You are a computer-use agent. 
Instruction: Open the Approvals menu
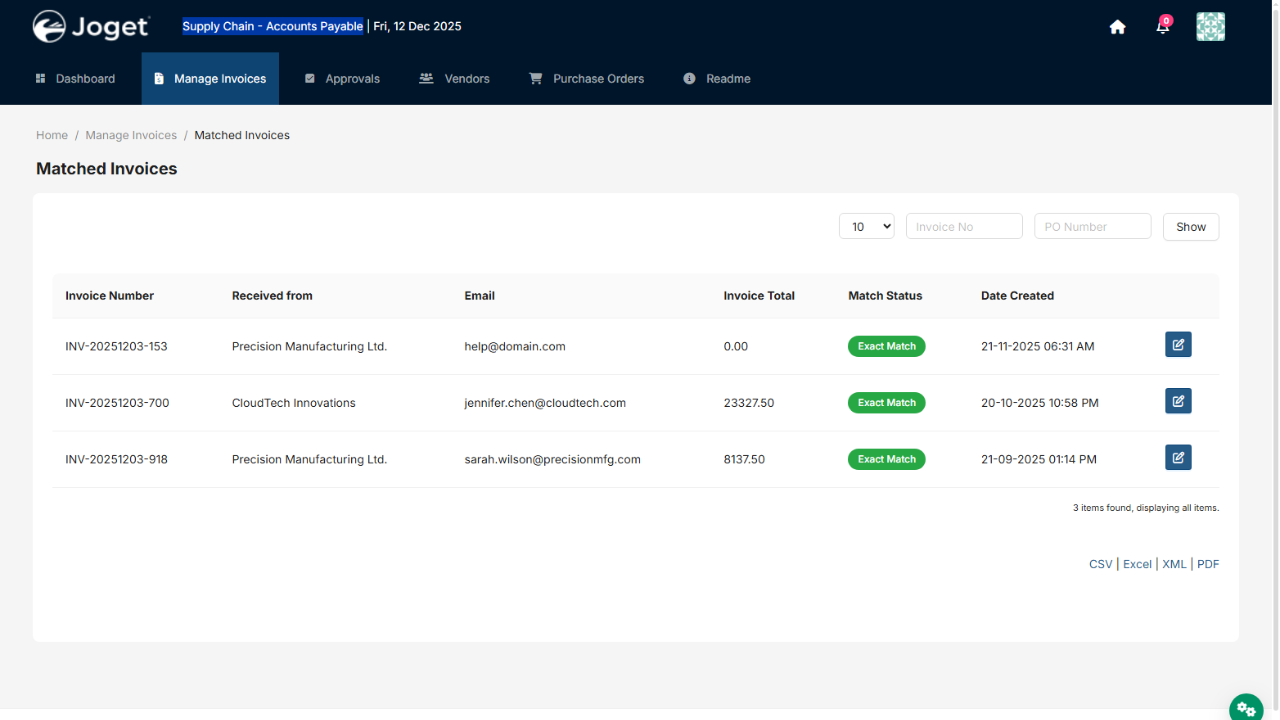pyautogui.click(x=342, y=79)
